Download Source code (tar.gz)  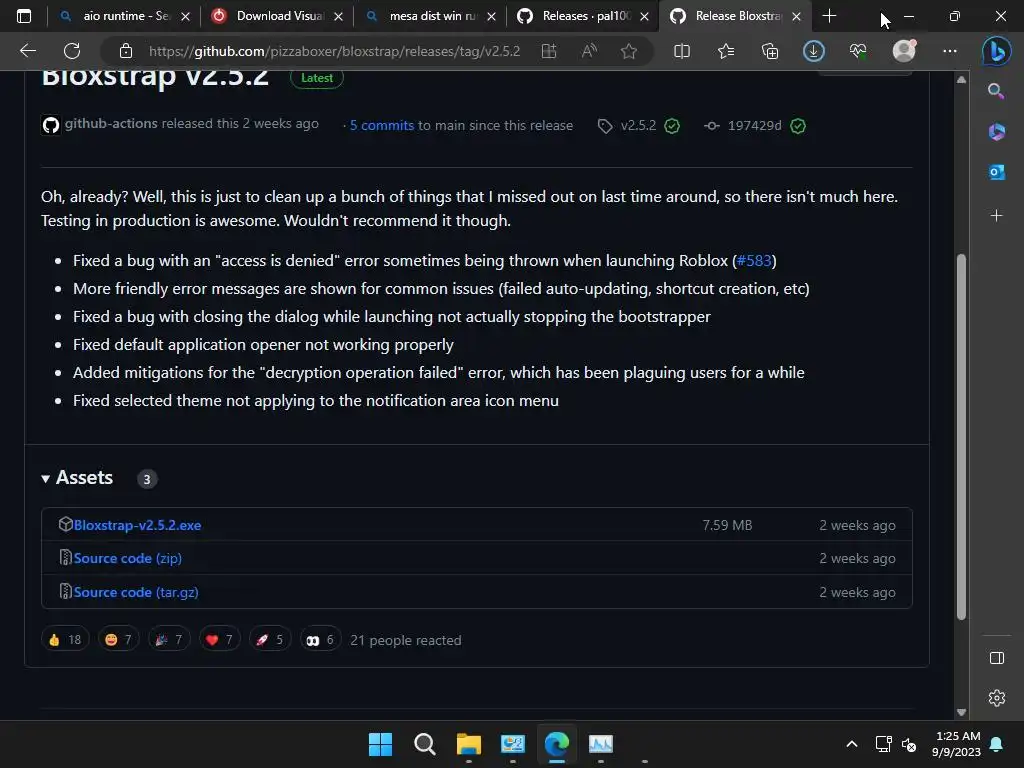pos(136,592)
